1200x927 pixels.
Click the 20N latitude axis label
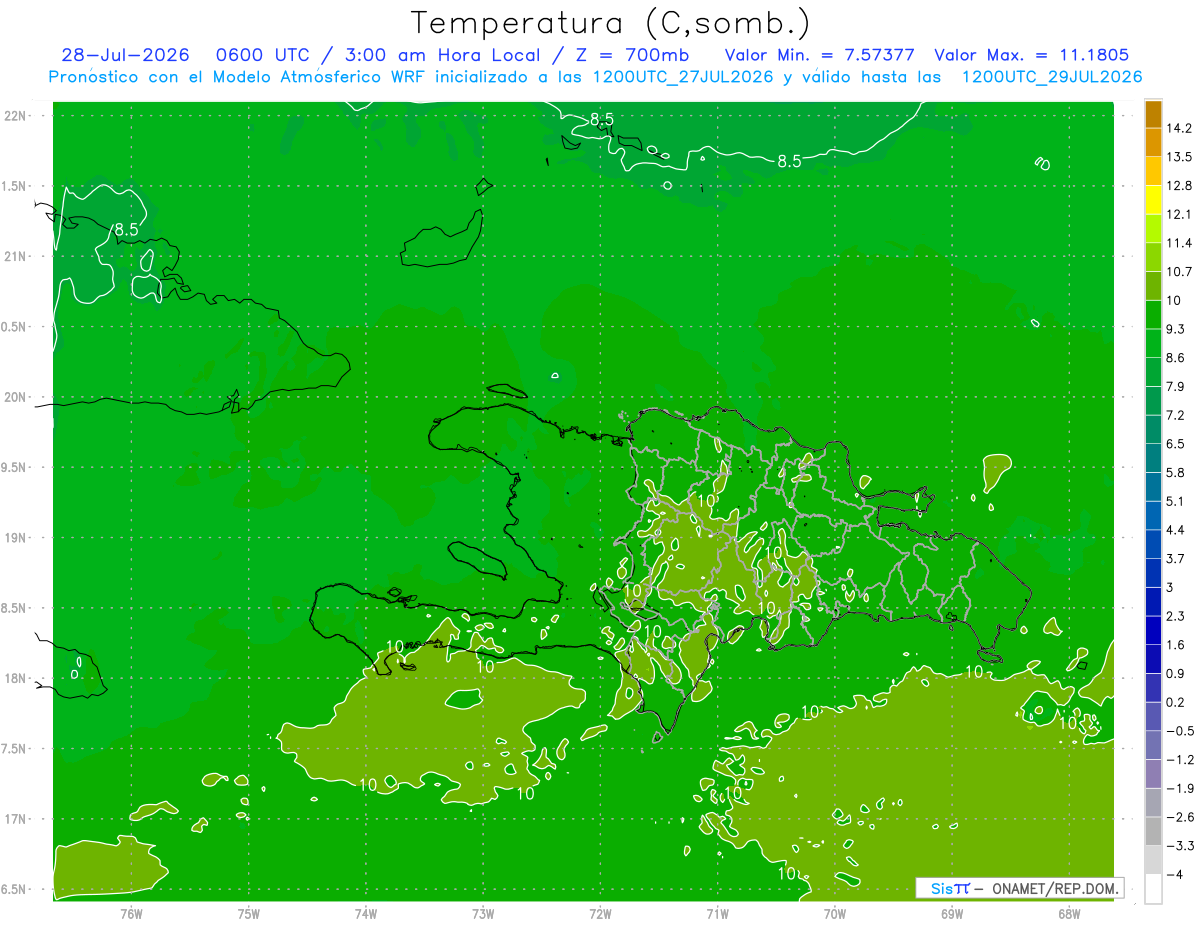tap(15, 397)
